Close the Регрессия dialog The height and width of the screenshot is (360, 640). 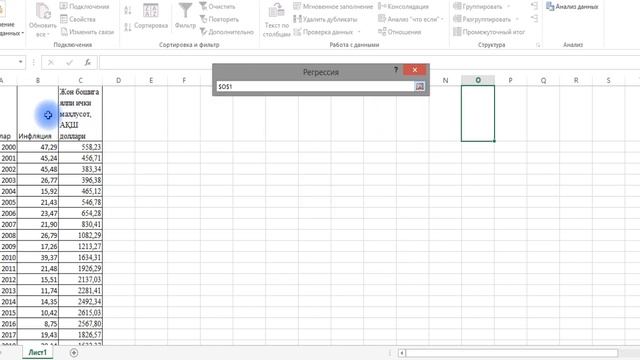pyautogui.click(x=415, y=70)
